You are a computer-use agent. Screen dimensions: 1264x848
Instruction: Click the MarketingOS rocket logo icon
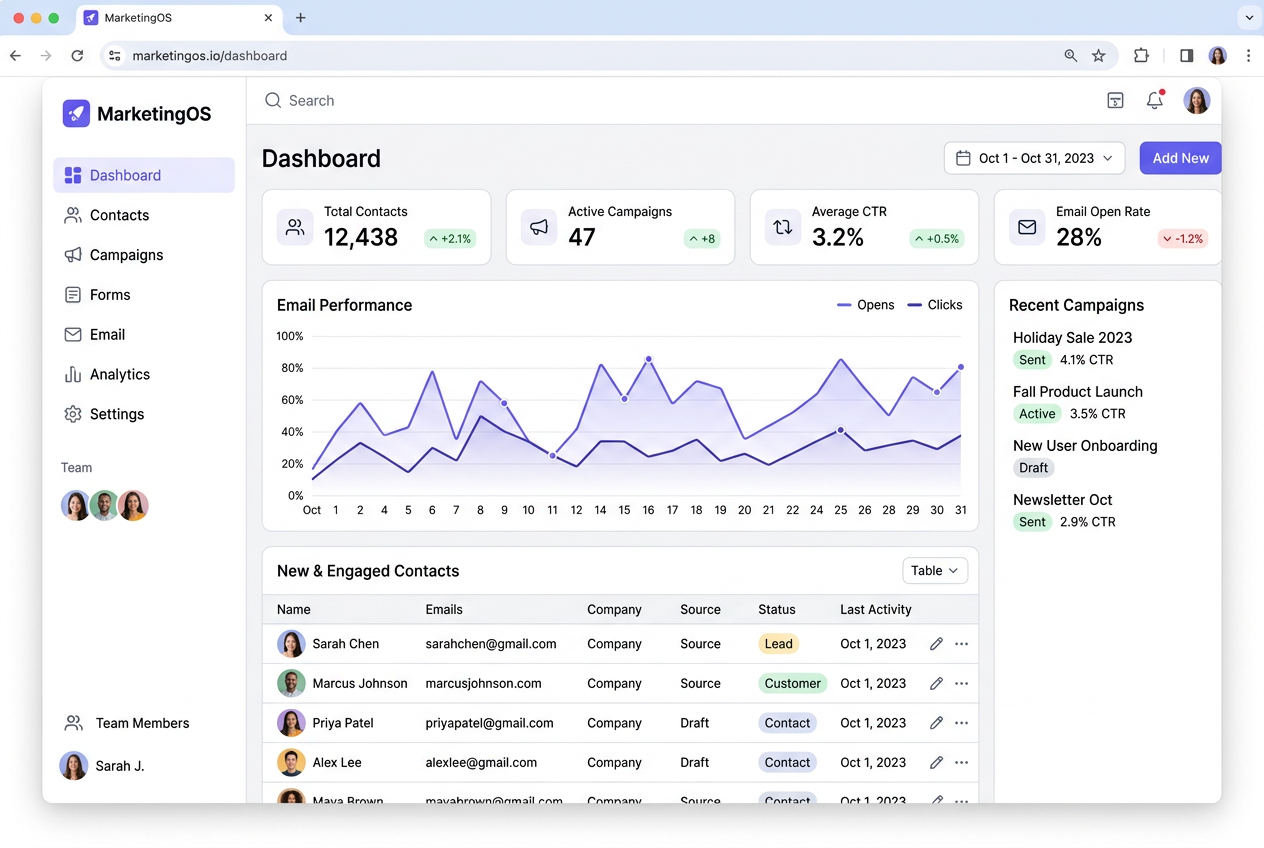click(x=76, y=113)
